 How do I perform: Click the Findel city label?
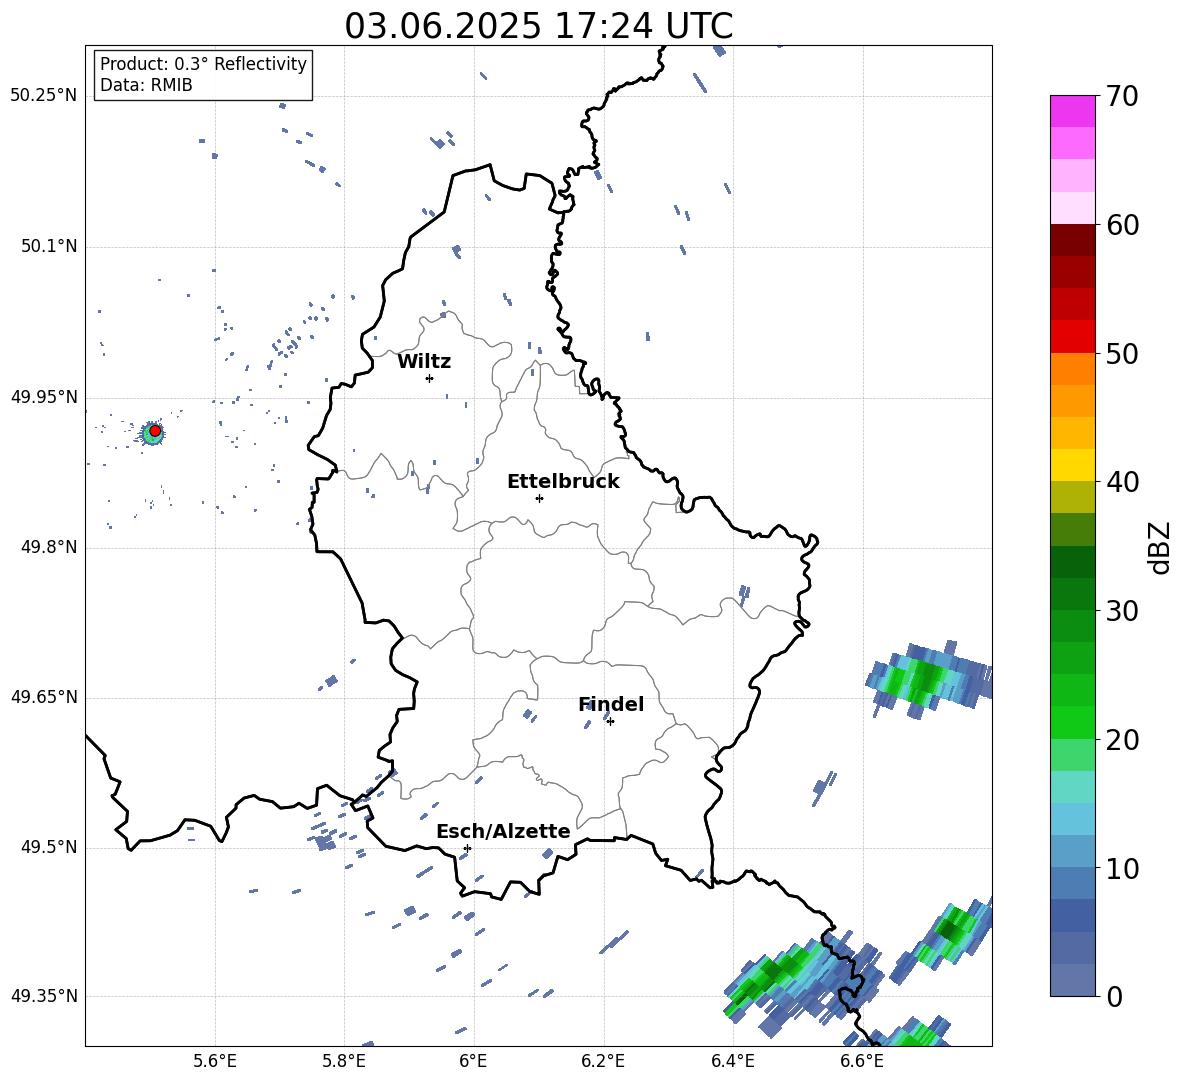[x=611, y=704]
